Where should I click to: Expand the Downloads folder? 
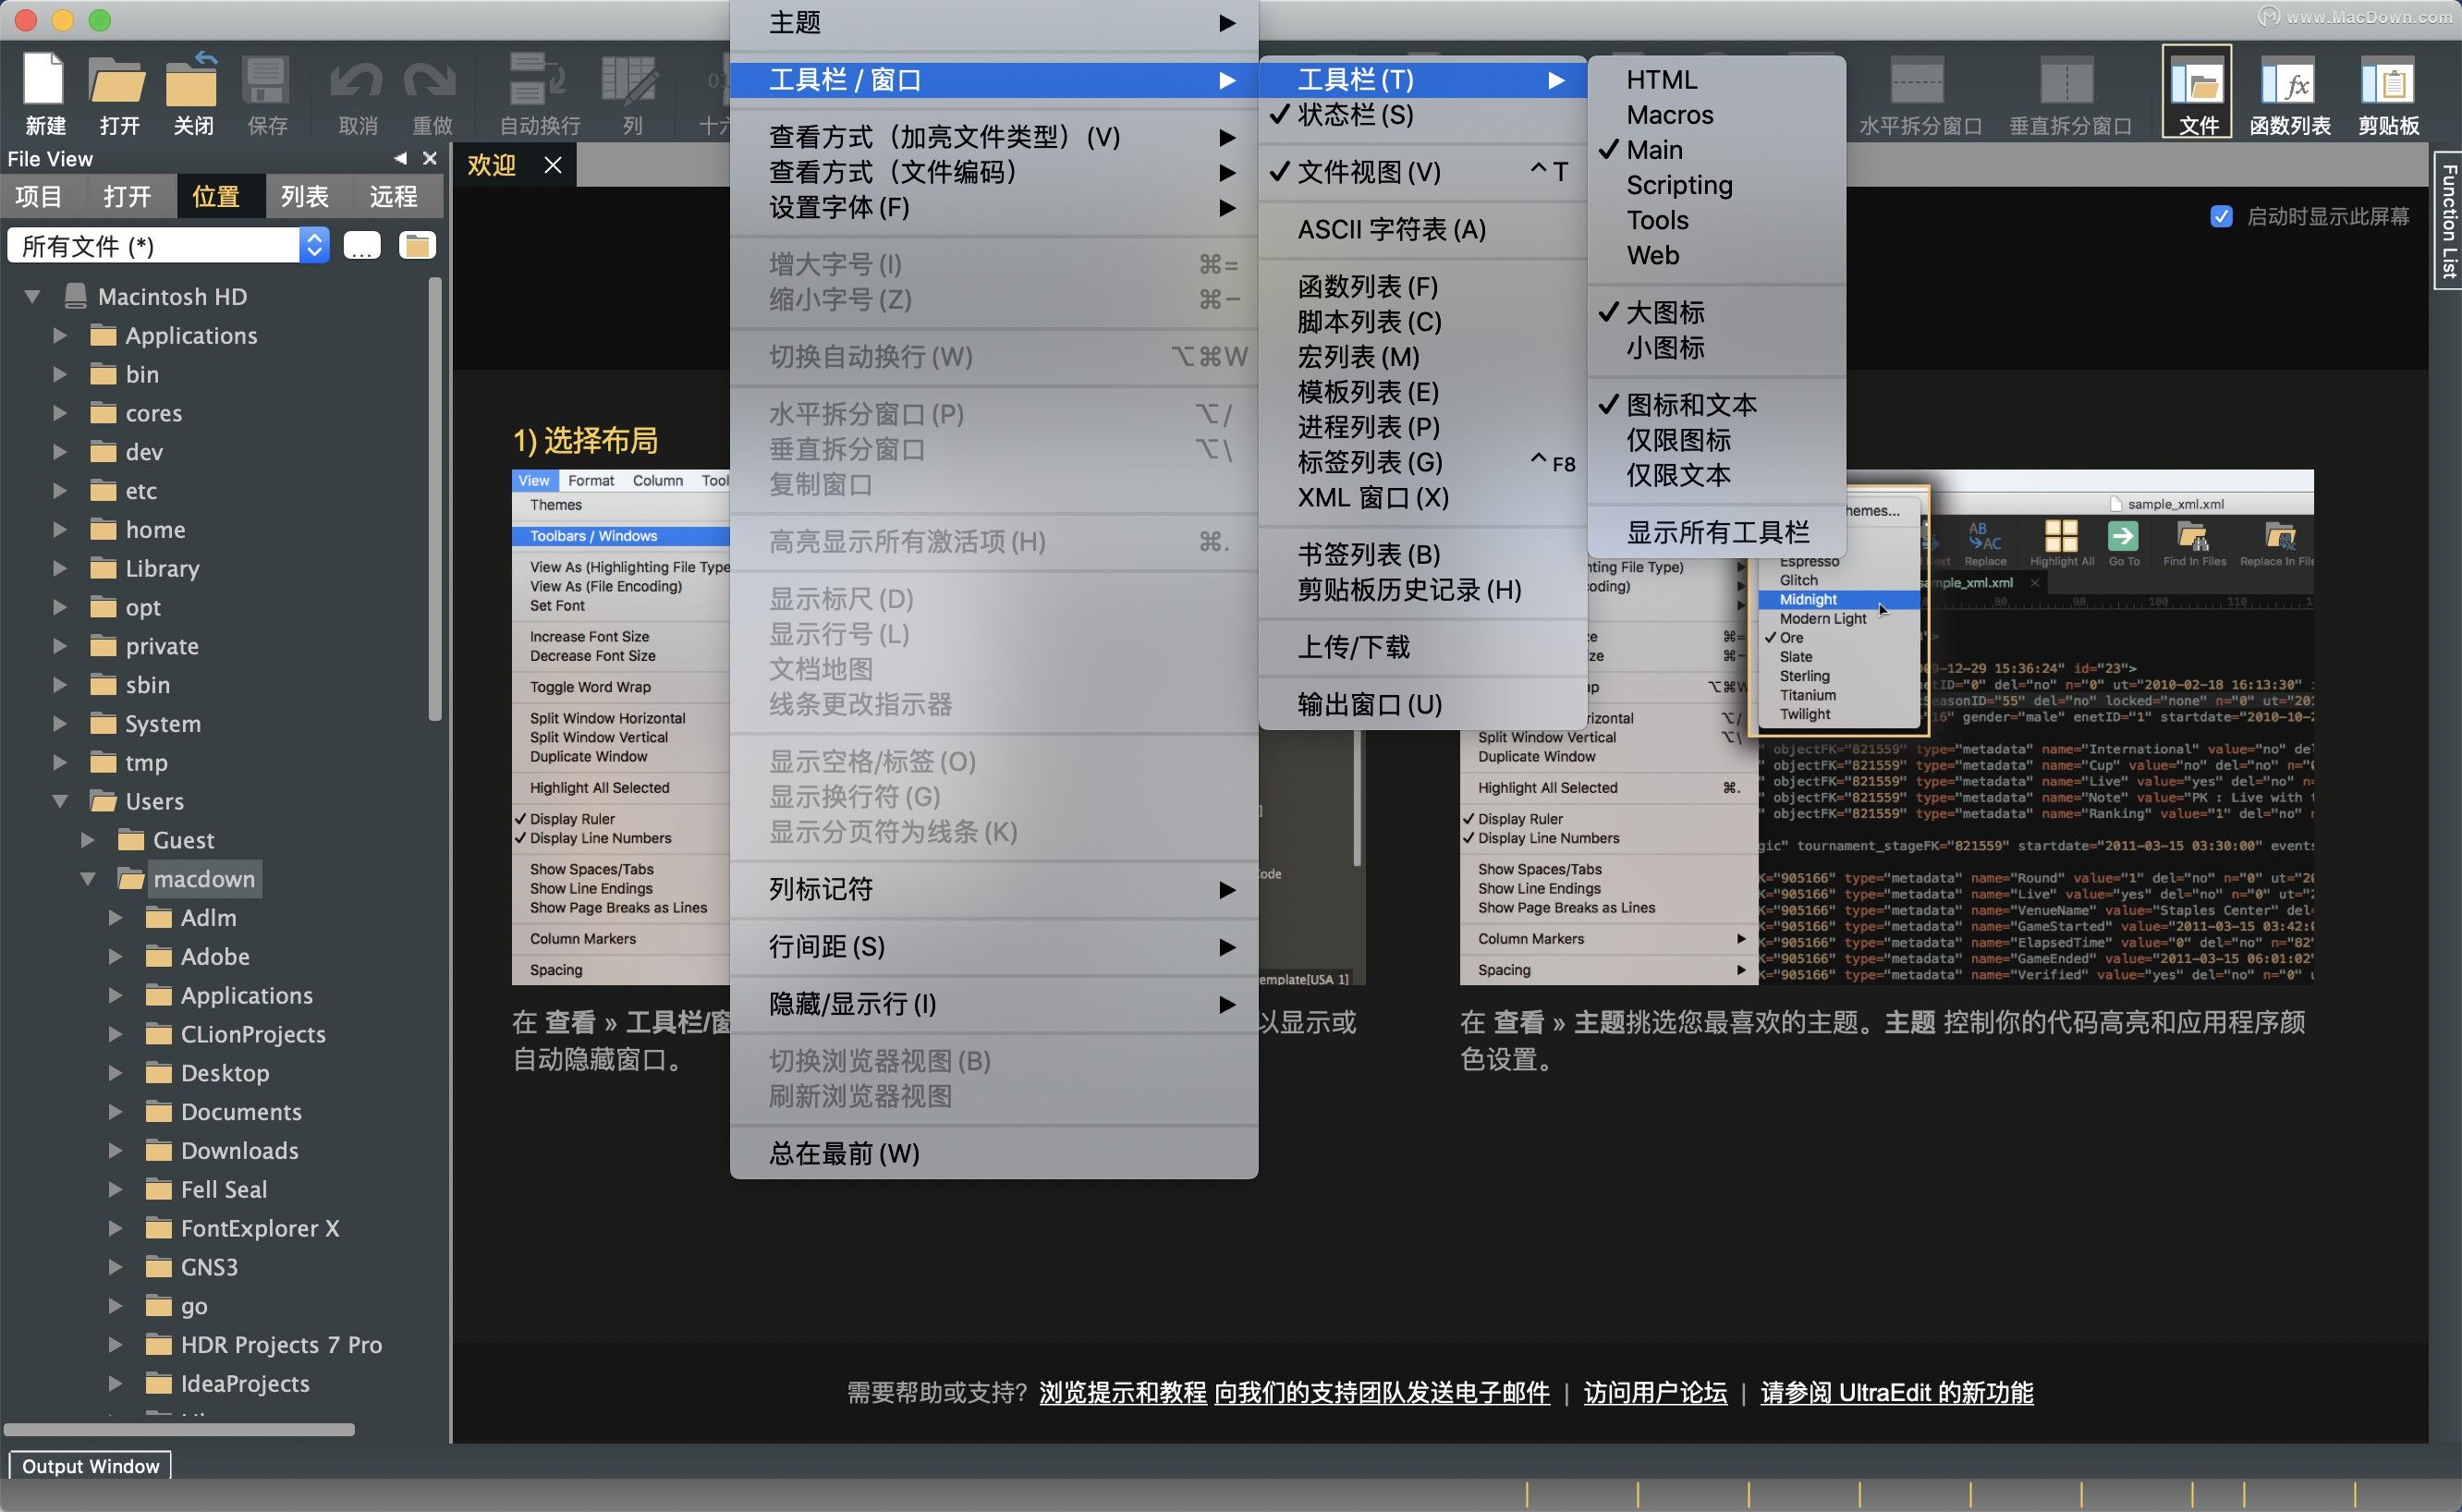[x=116, y=1151]
